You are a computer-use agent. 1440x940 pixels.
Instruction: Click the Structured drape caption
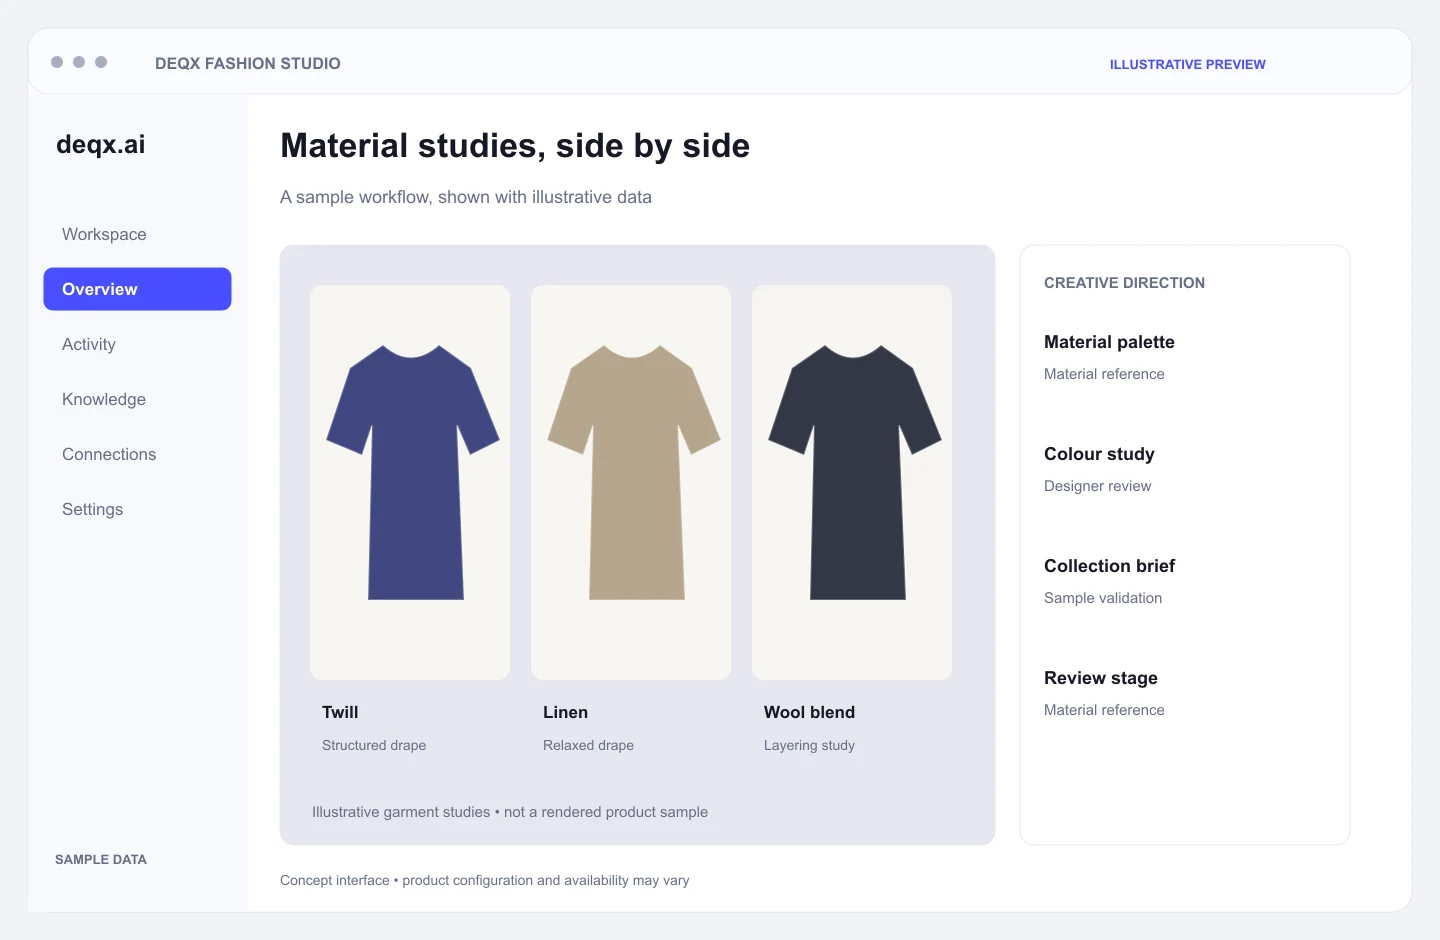coord(374,745)
